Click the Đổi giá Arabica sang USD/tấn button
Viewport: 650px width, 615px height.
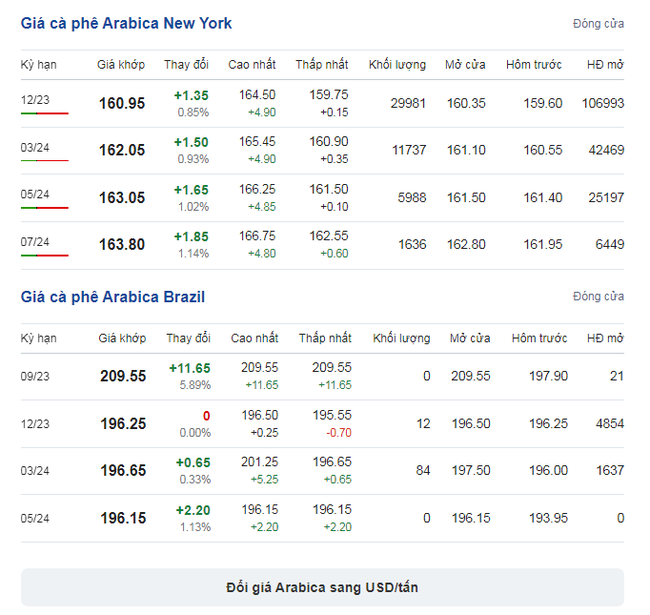coord(322,587)
